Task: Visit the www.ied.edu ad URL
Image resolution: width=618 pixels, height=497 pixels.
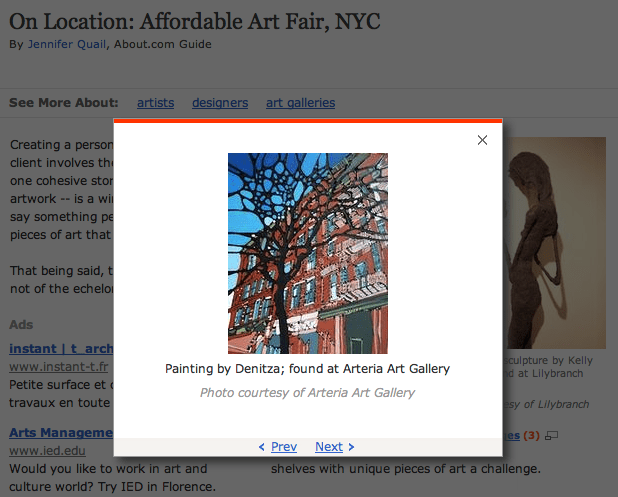Action: [47, 450]
